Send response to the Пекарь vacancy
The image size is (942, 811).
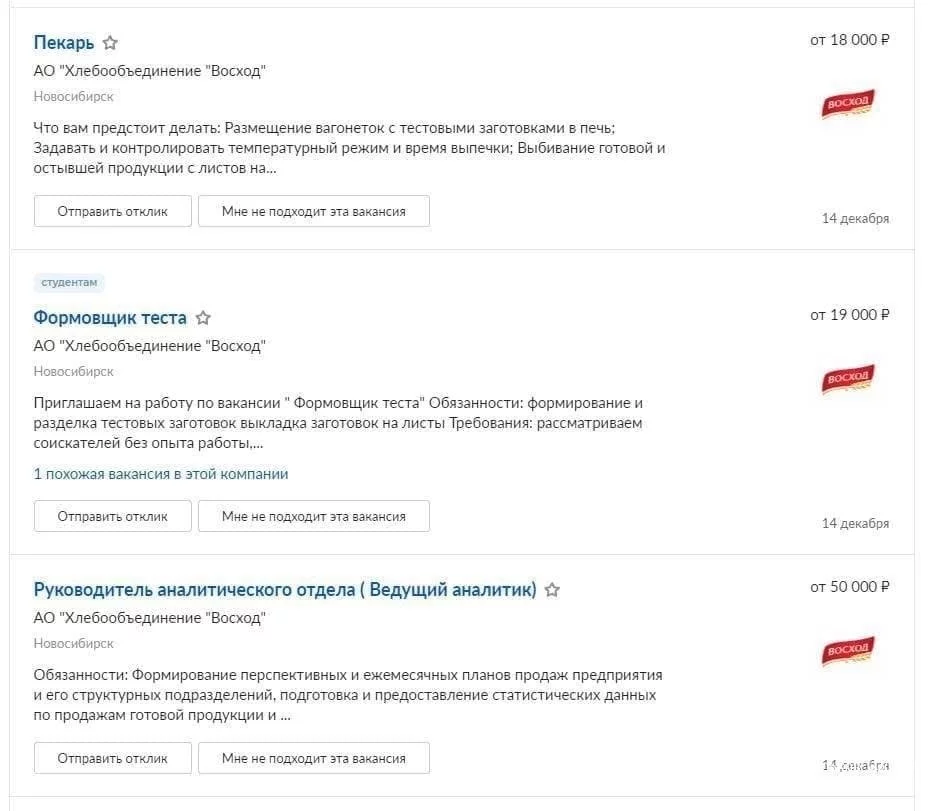tap(112, 211)
